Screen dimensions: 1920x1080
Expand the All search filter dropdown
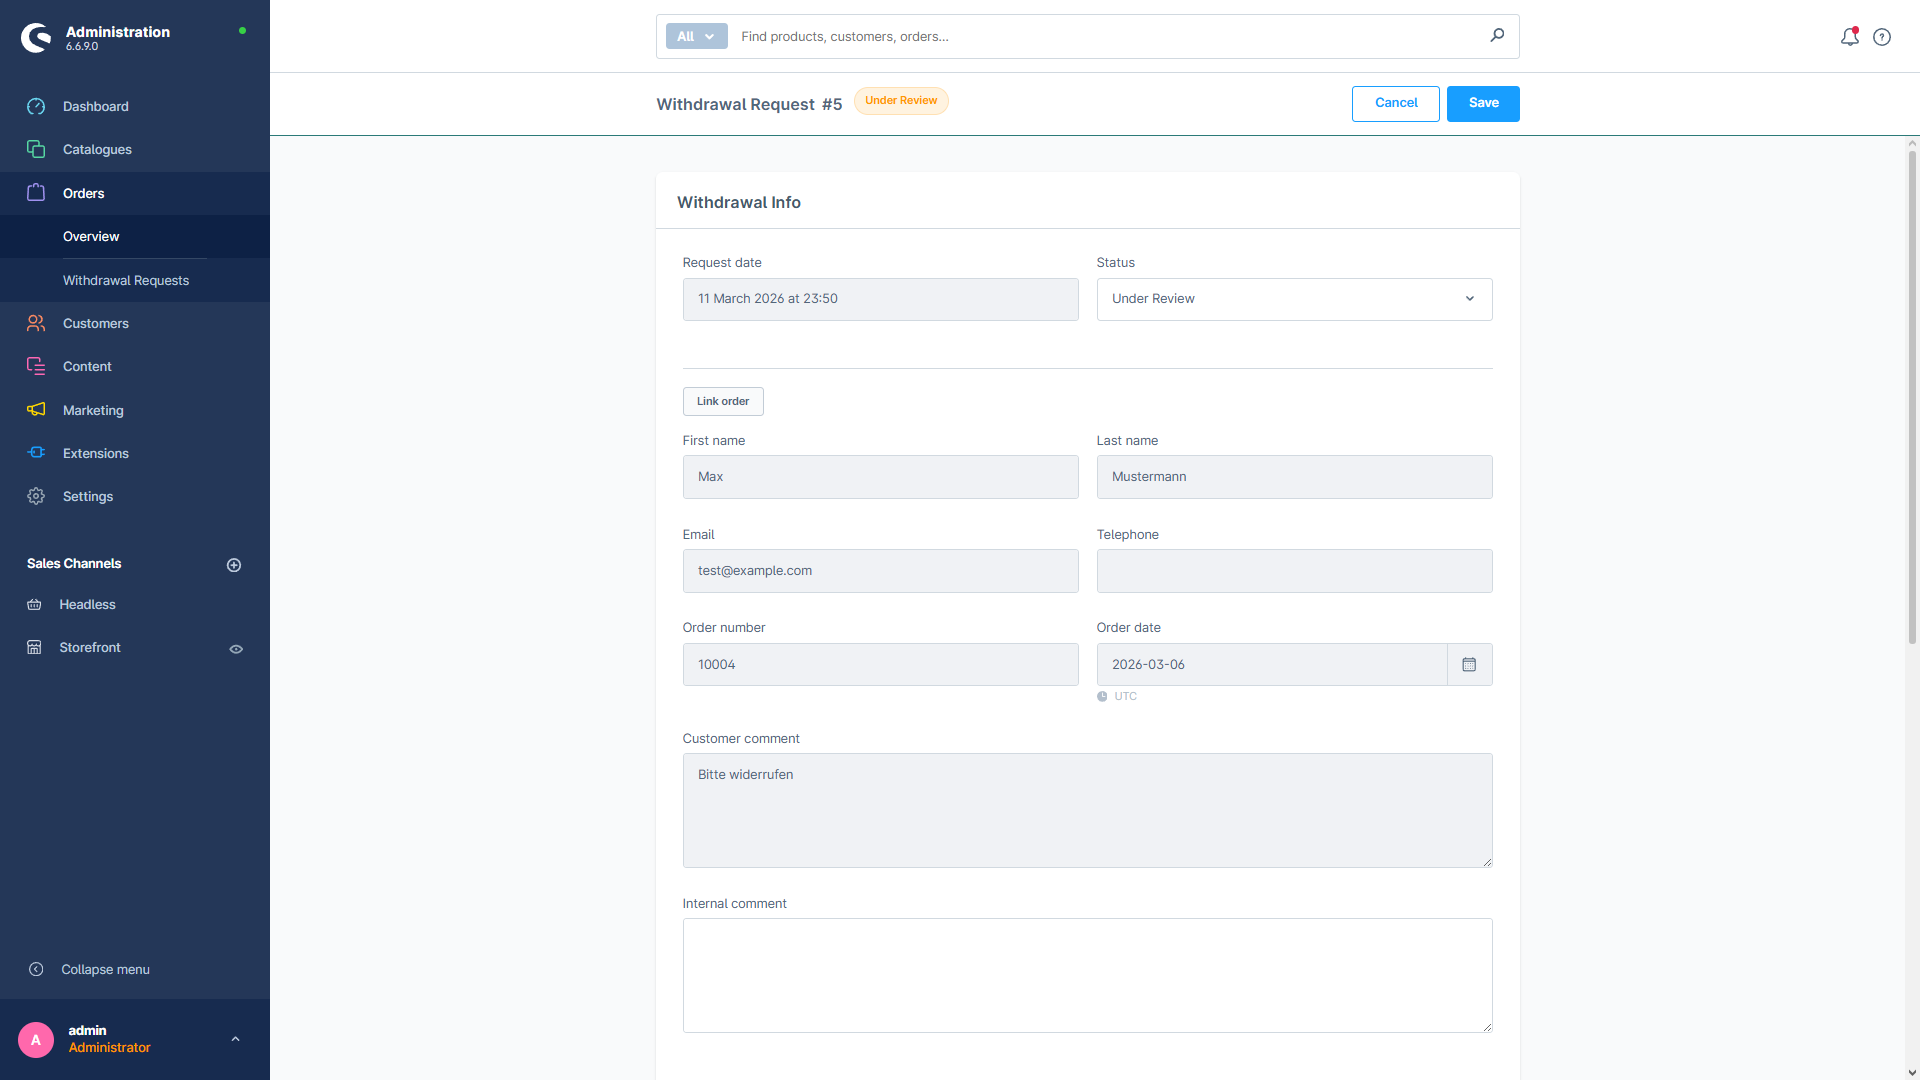pyautogui.click(x=696, y=37)
